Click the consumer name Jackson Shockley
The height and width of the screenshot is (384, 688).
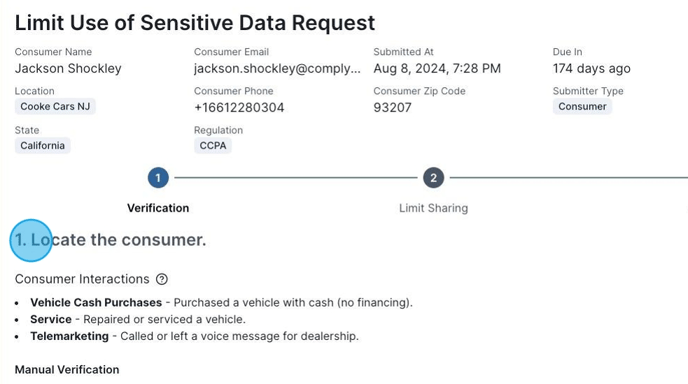(x=68, y=68)
